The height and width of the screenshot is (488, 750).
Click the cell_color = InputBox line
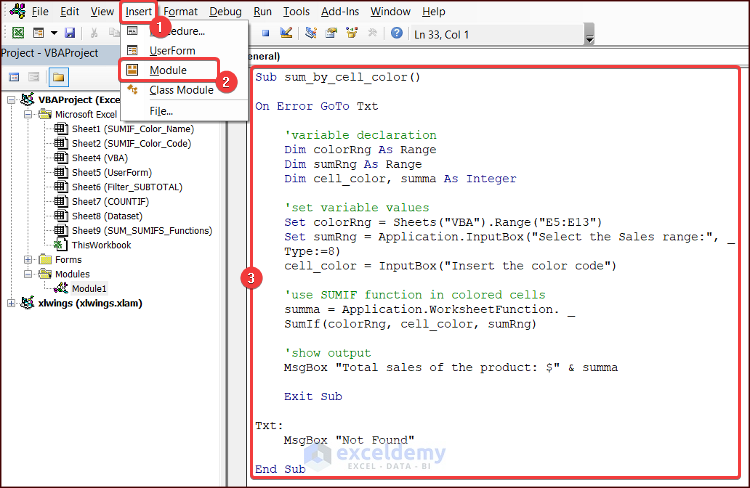(450, 266)
